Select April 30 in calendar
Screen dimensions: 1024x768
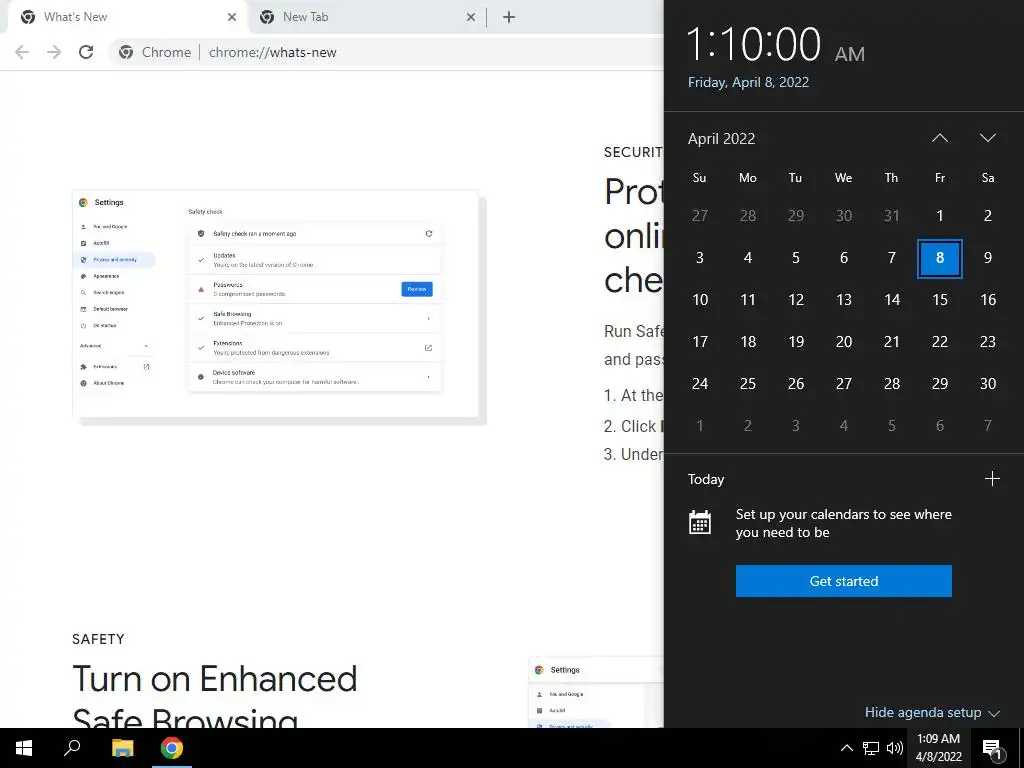pos(987,383)
